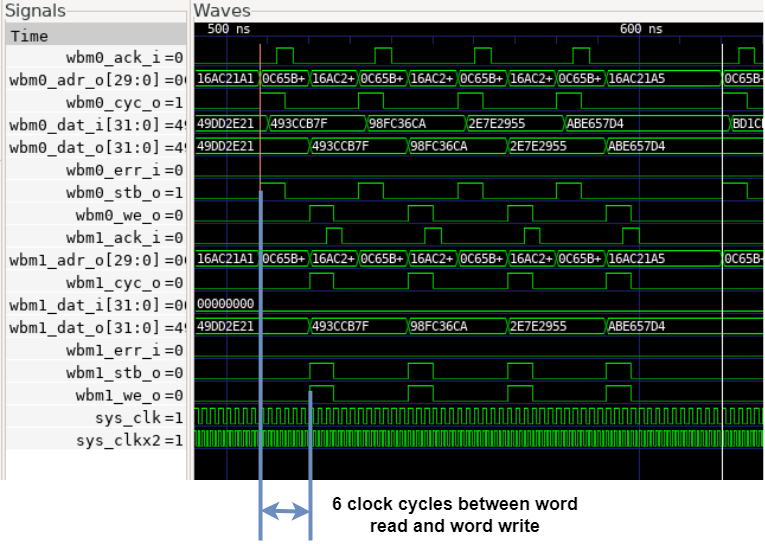Screen dimensions: 765x544
Task: Select the Time header row in Signals
Action: [x=96, y=36]
